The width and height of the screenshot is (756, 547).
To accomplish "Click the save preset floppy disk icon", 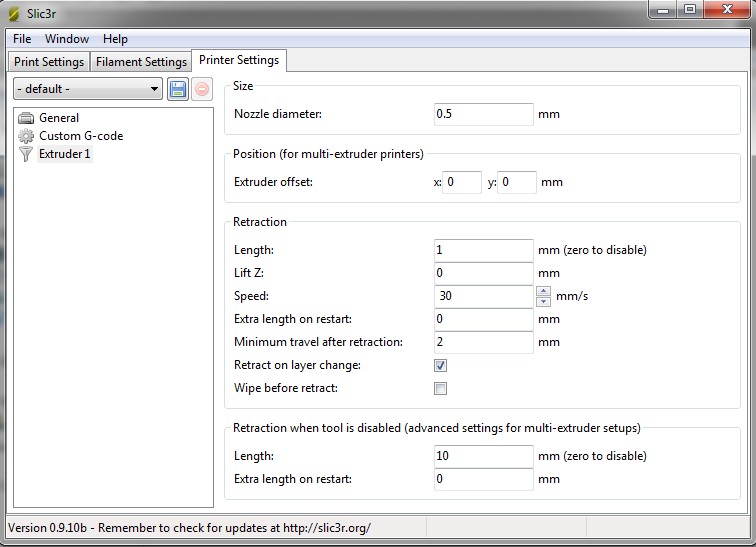I will (x=178, y=89).
